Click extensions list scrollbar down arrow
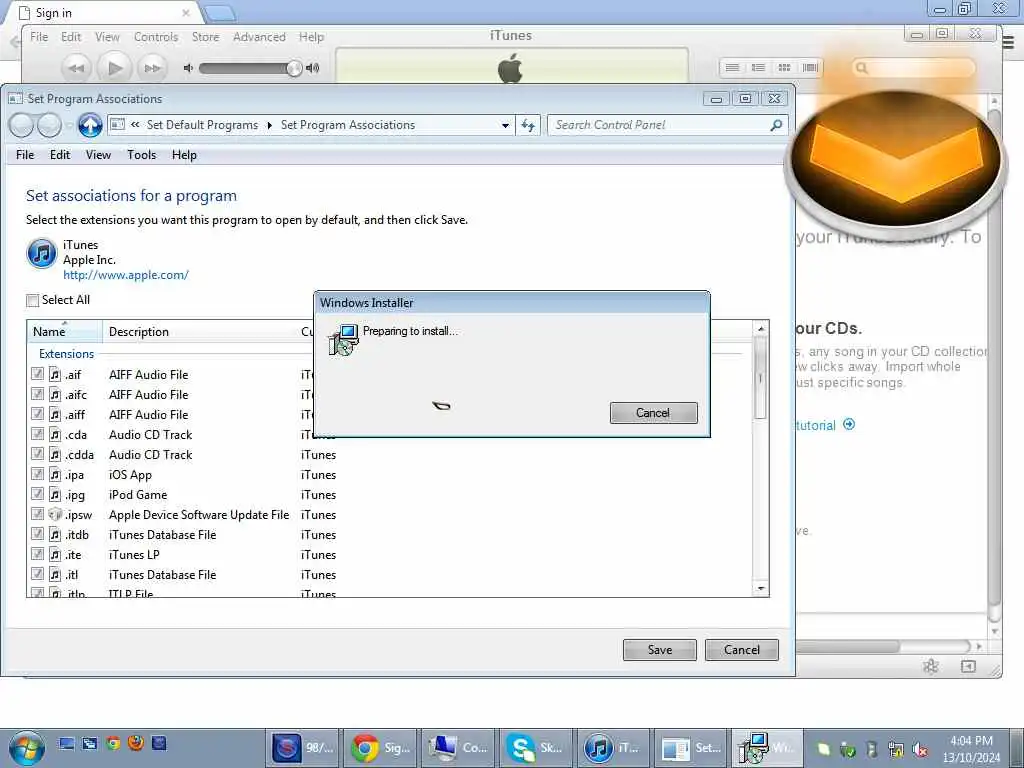Viewport: 1024px width, 768px height. pos(761,588)
